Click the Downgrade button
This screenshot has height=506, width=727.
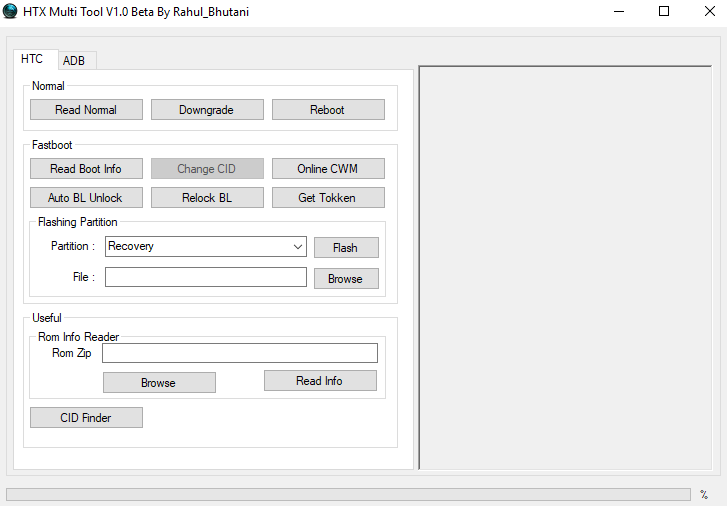(x=207, y=110)
